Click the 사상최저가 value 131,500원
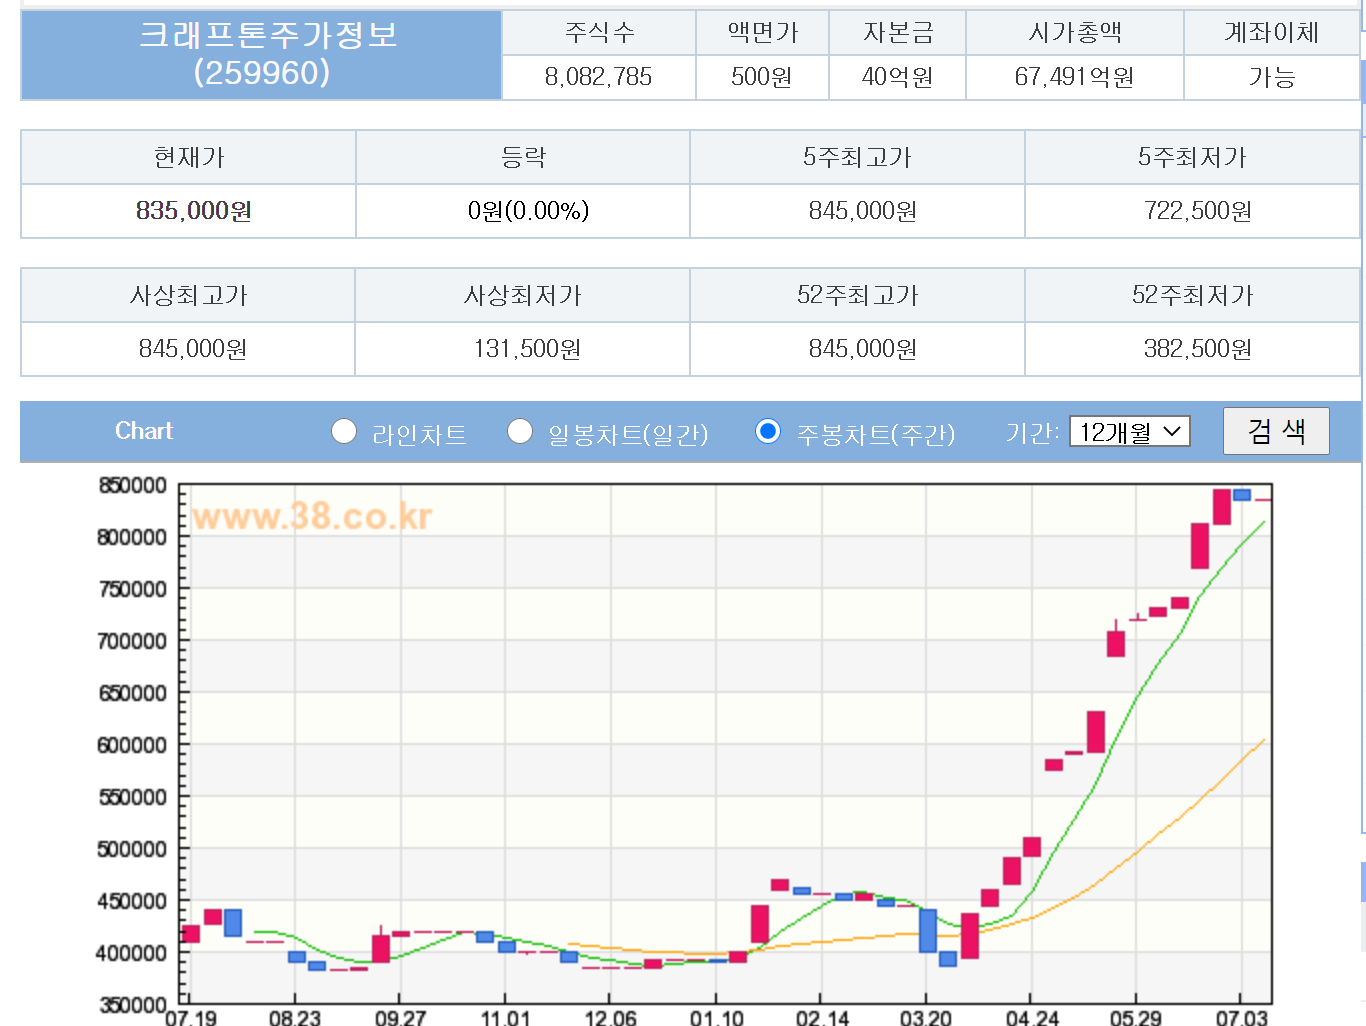 (x=527, y=349)
